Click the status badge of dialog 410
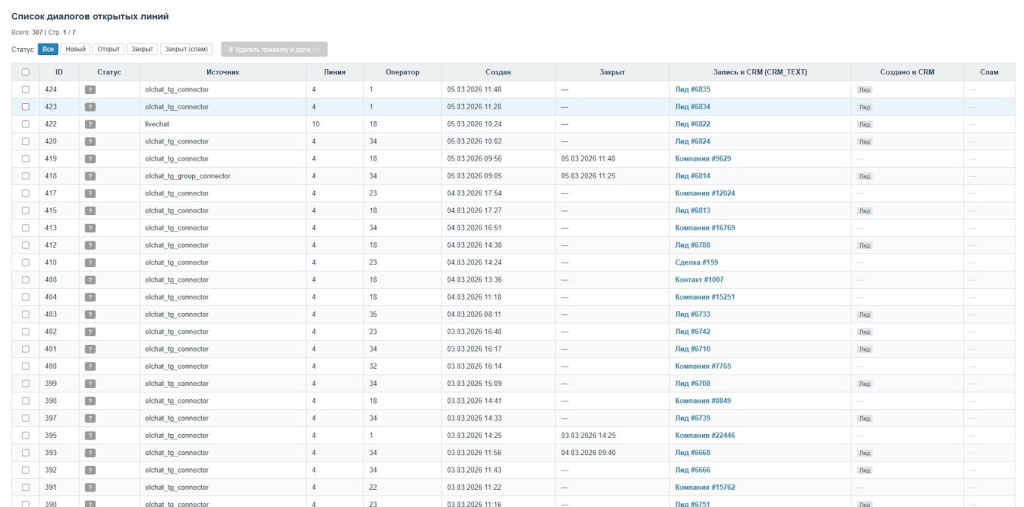The height and width of the screenshot is (507, 1024). click(x=90, y=262)
